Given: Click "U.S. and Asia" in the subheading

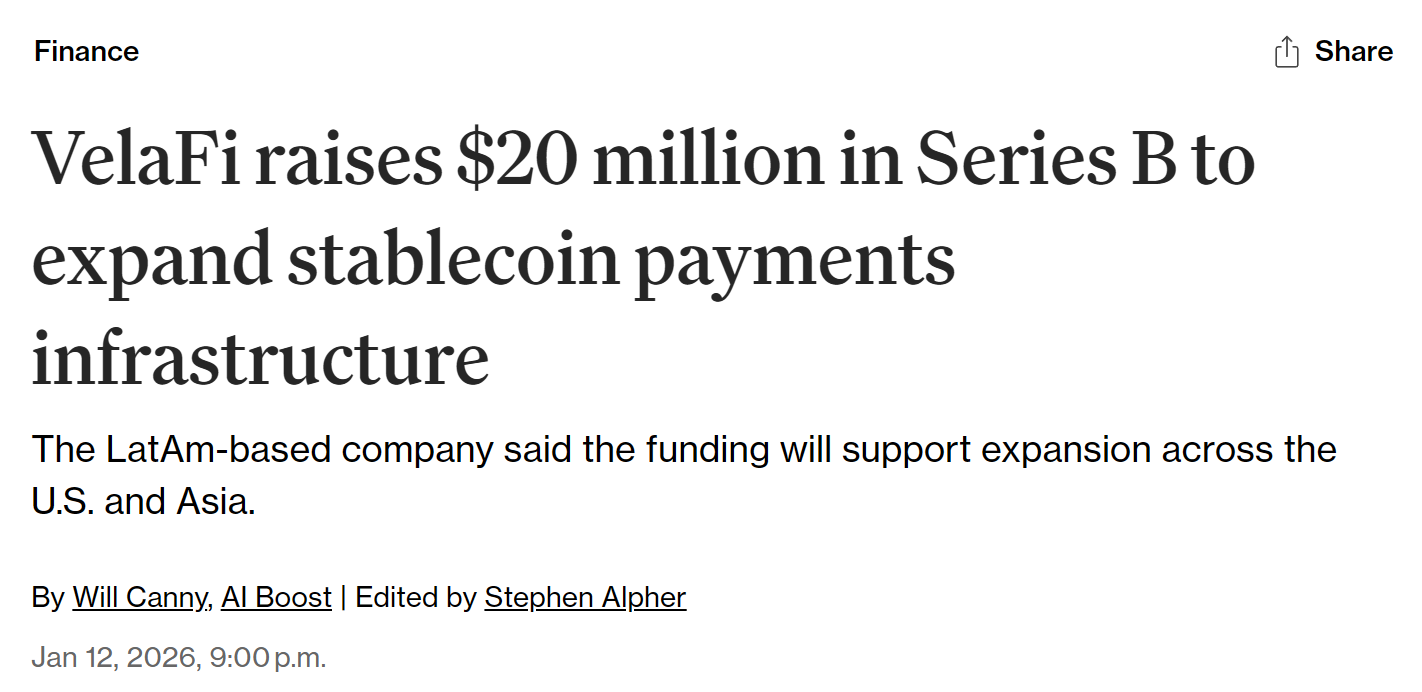Looking at the screenshot, I should pos(144,501).
